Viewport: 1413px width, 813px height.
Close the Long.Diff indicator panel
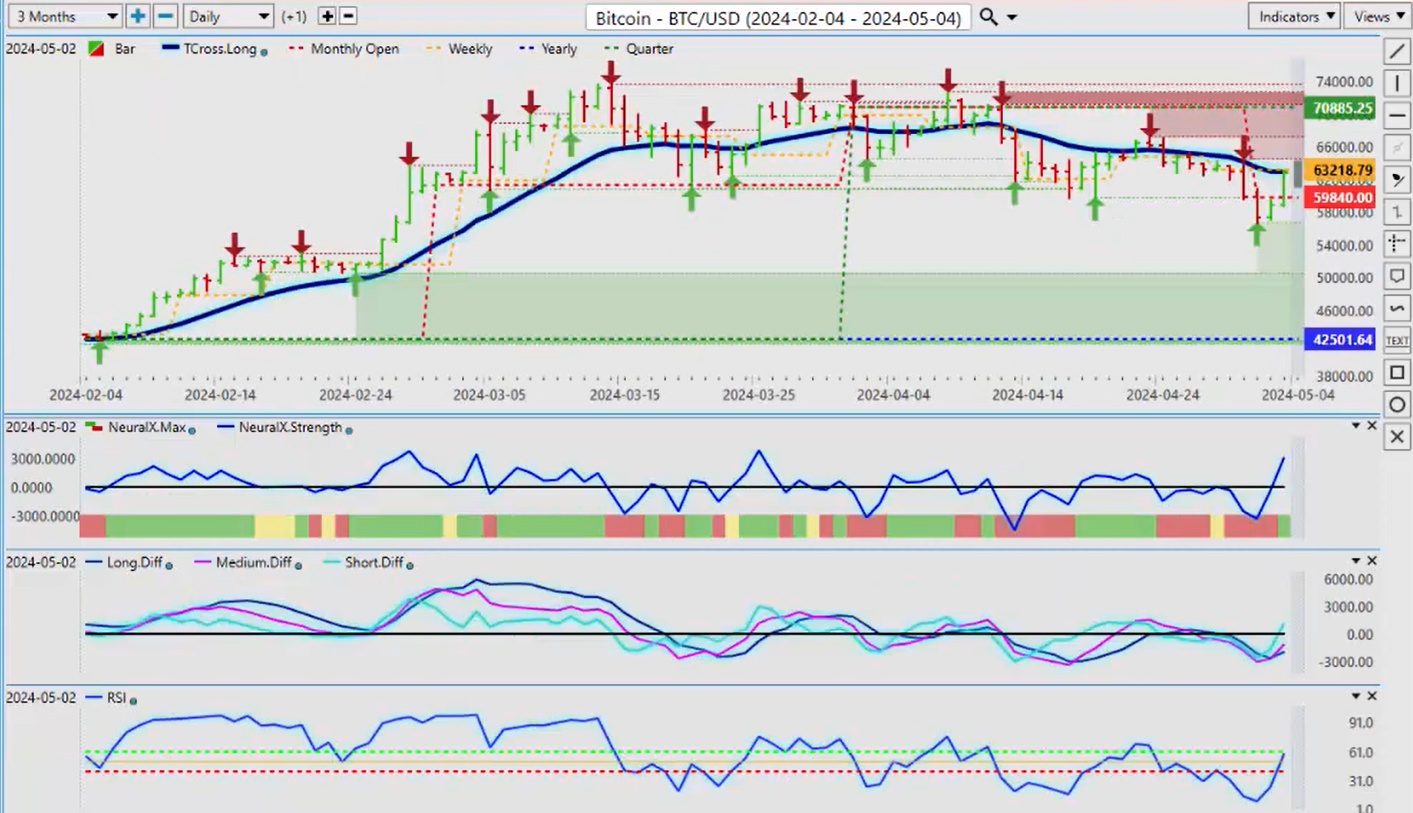[1372, 561]
